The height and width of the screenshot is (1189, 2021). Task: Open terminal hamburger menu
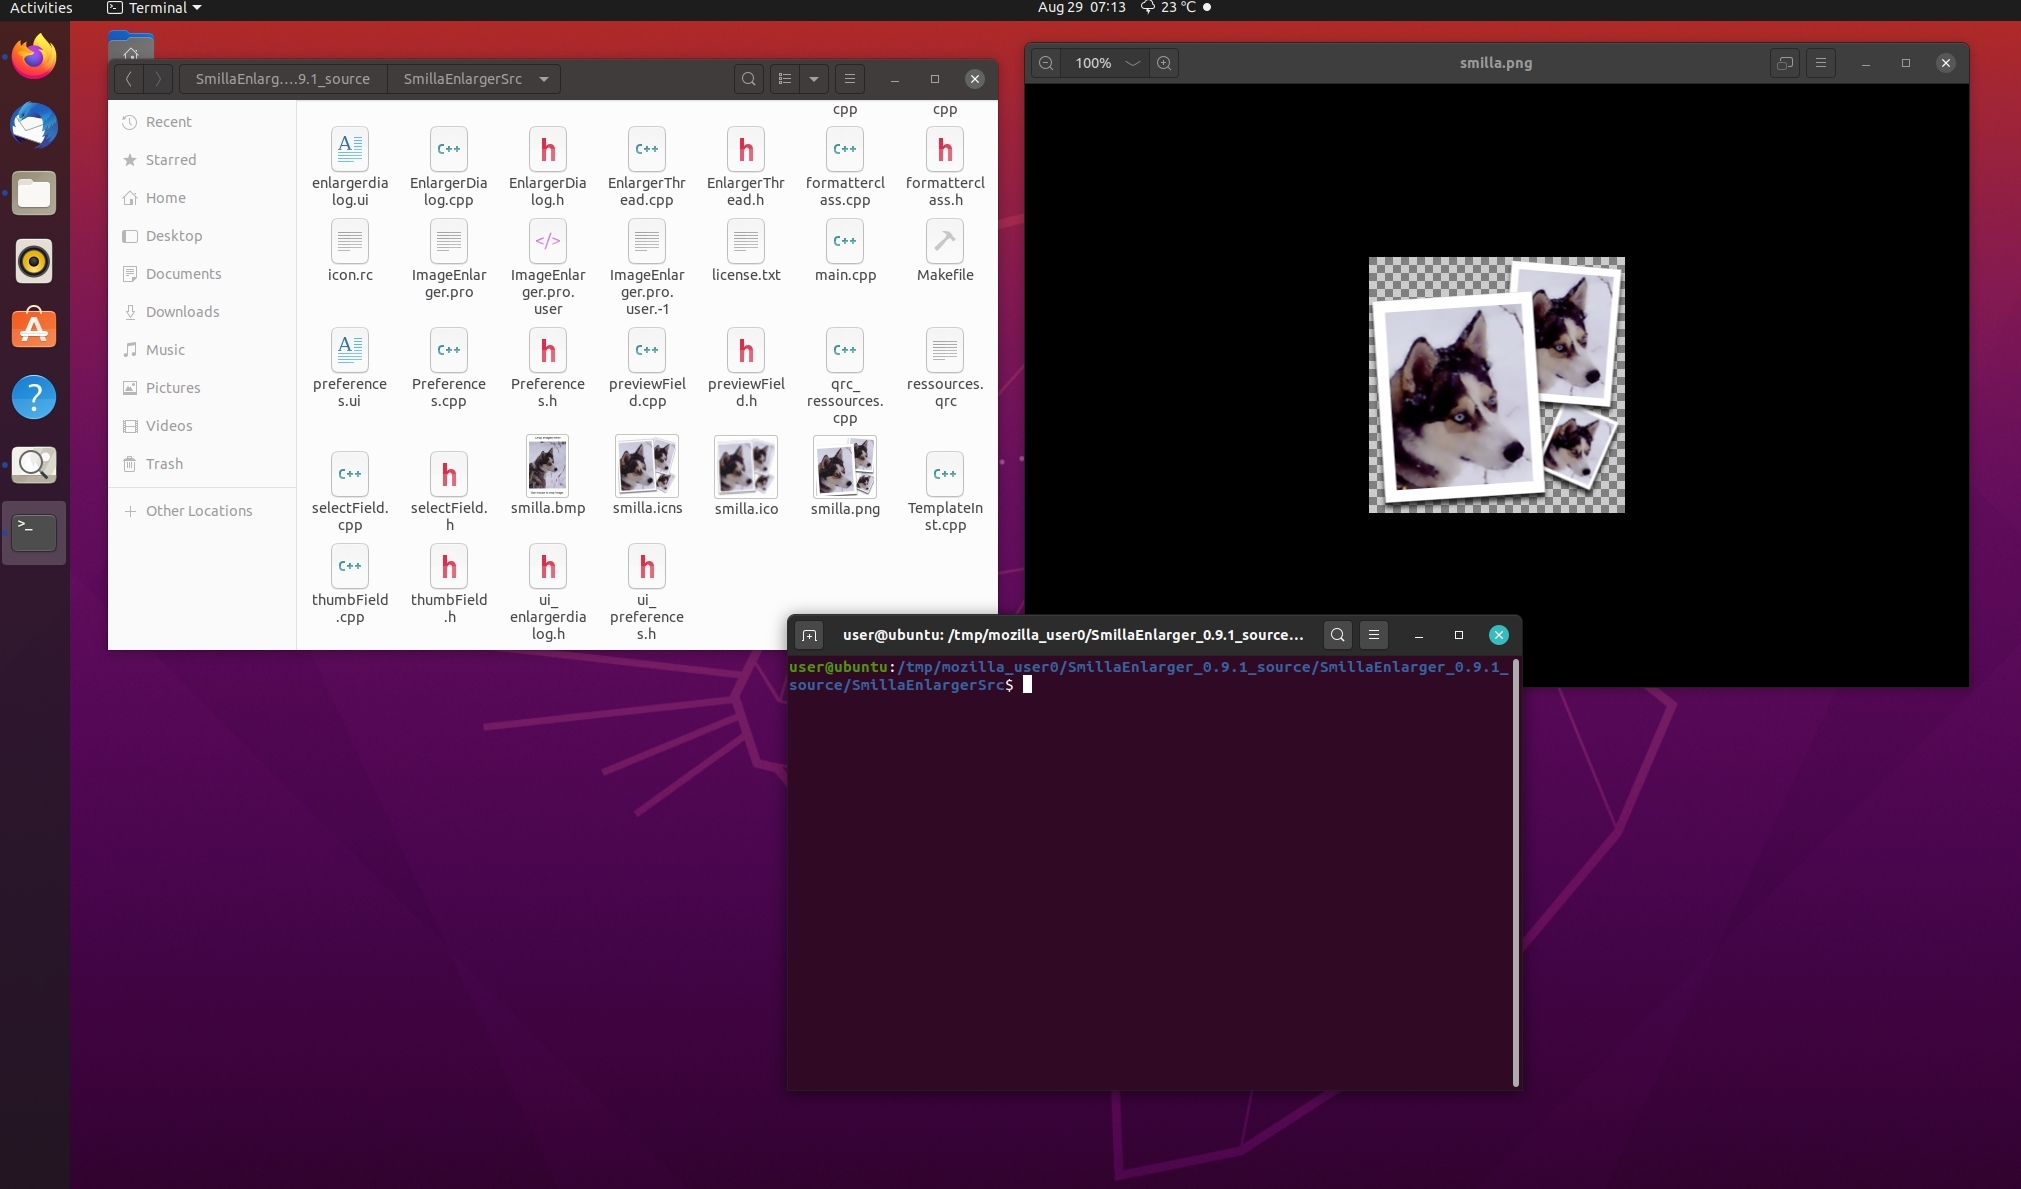[x=1374, y=635]
